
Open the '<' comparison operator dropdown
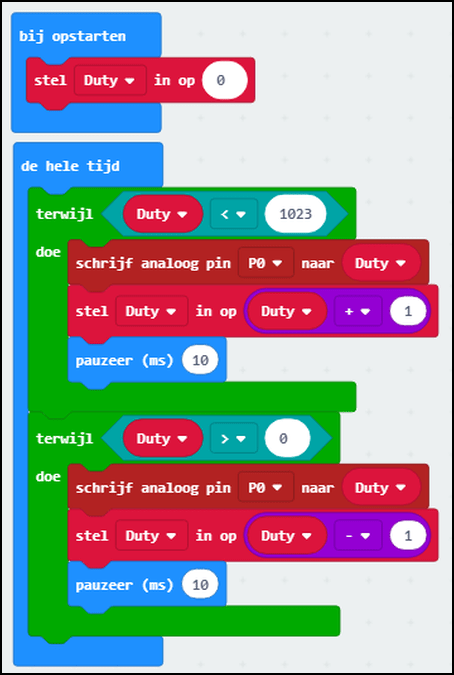(233, 214)
